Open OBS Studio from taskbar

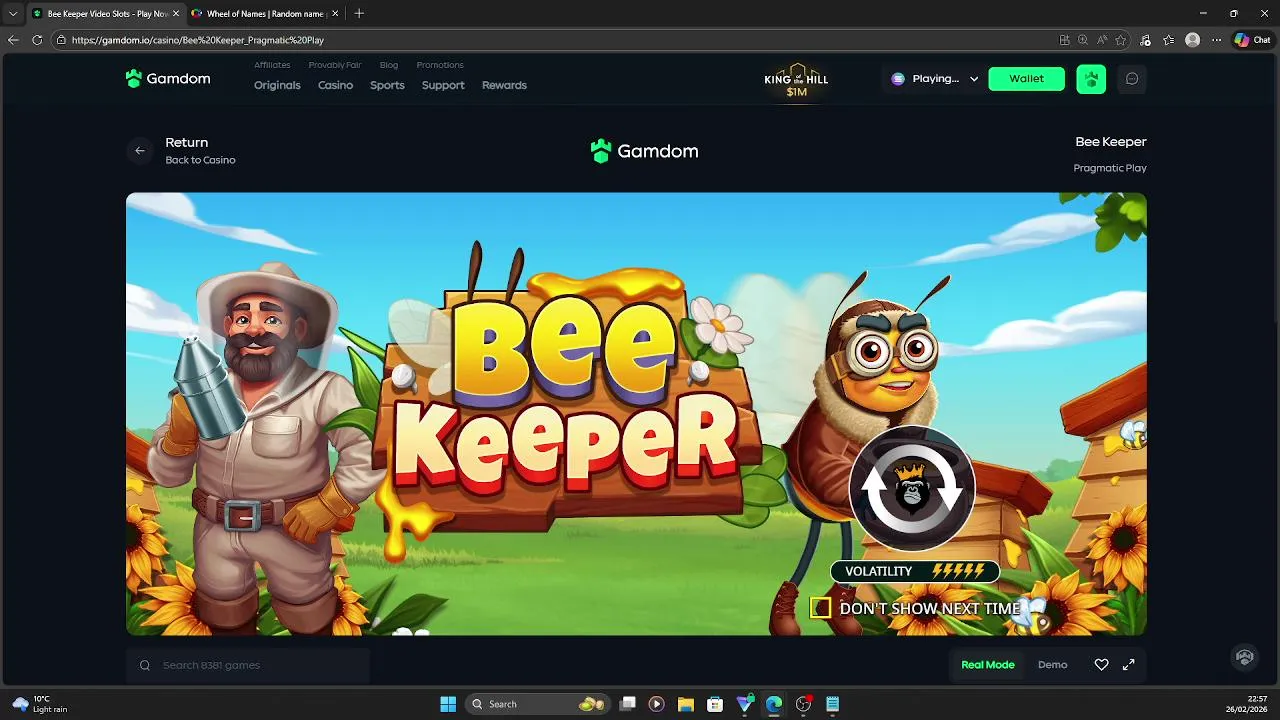803,704
